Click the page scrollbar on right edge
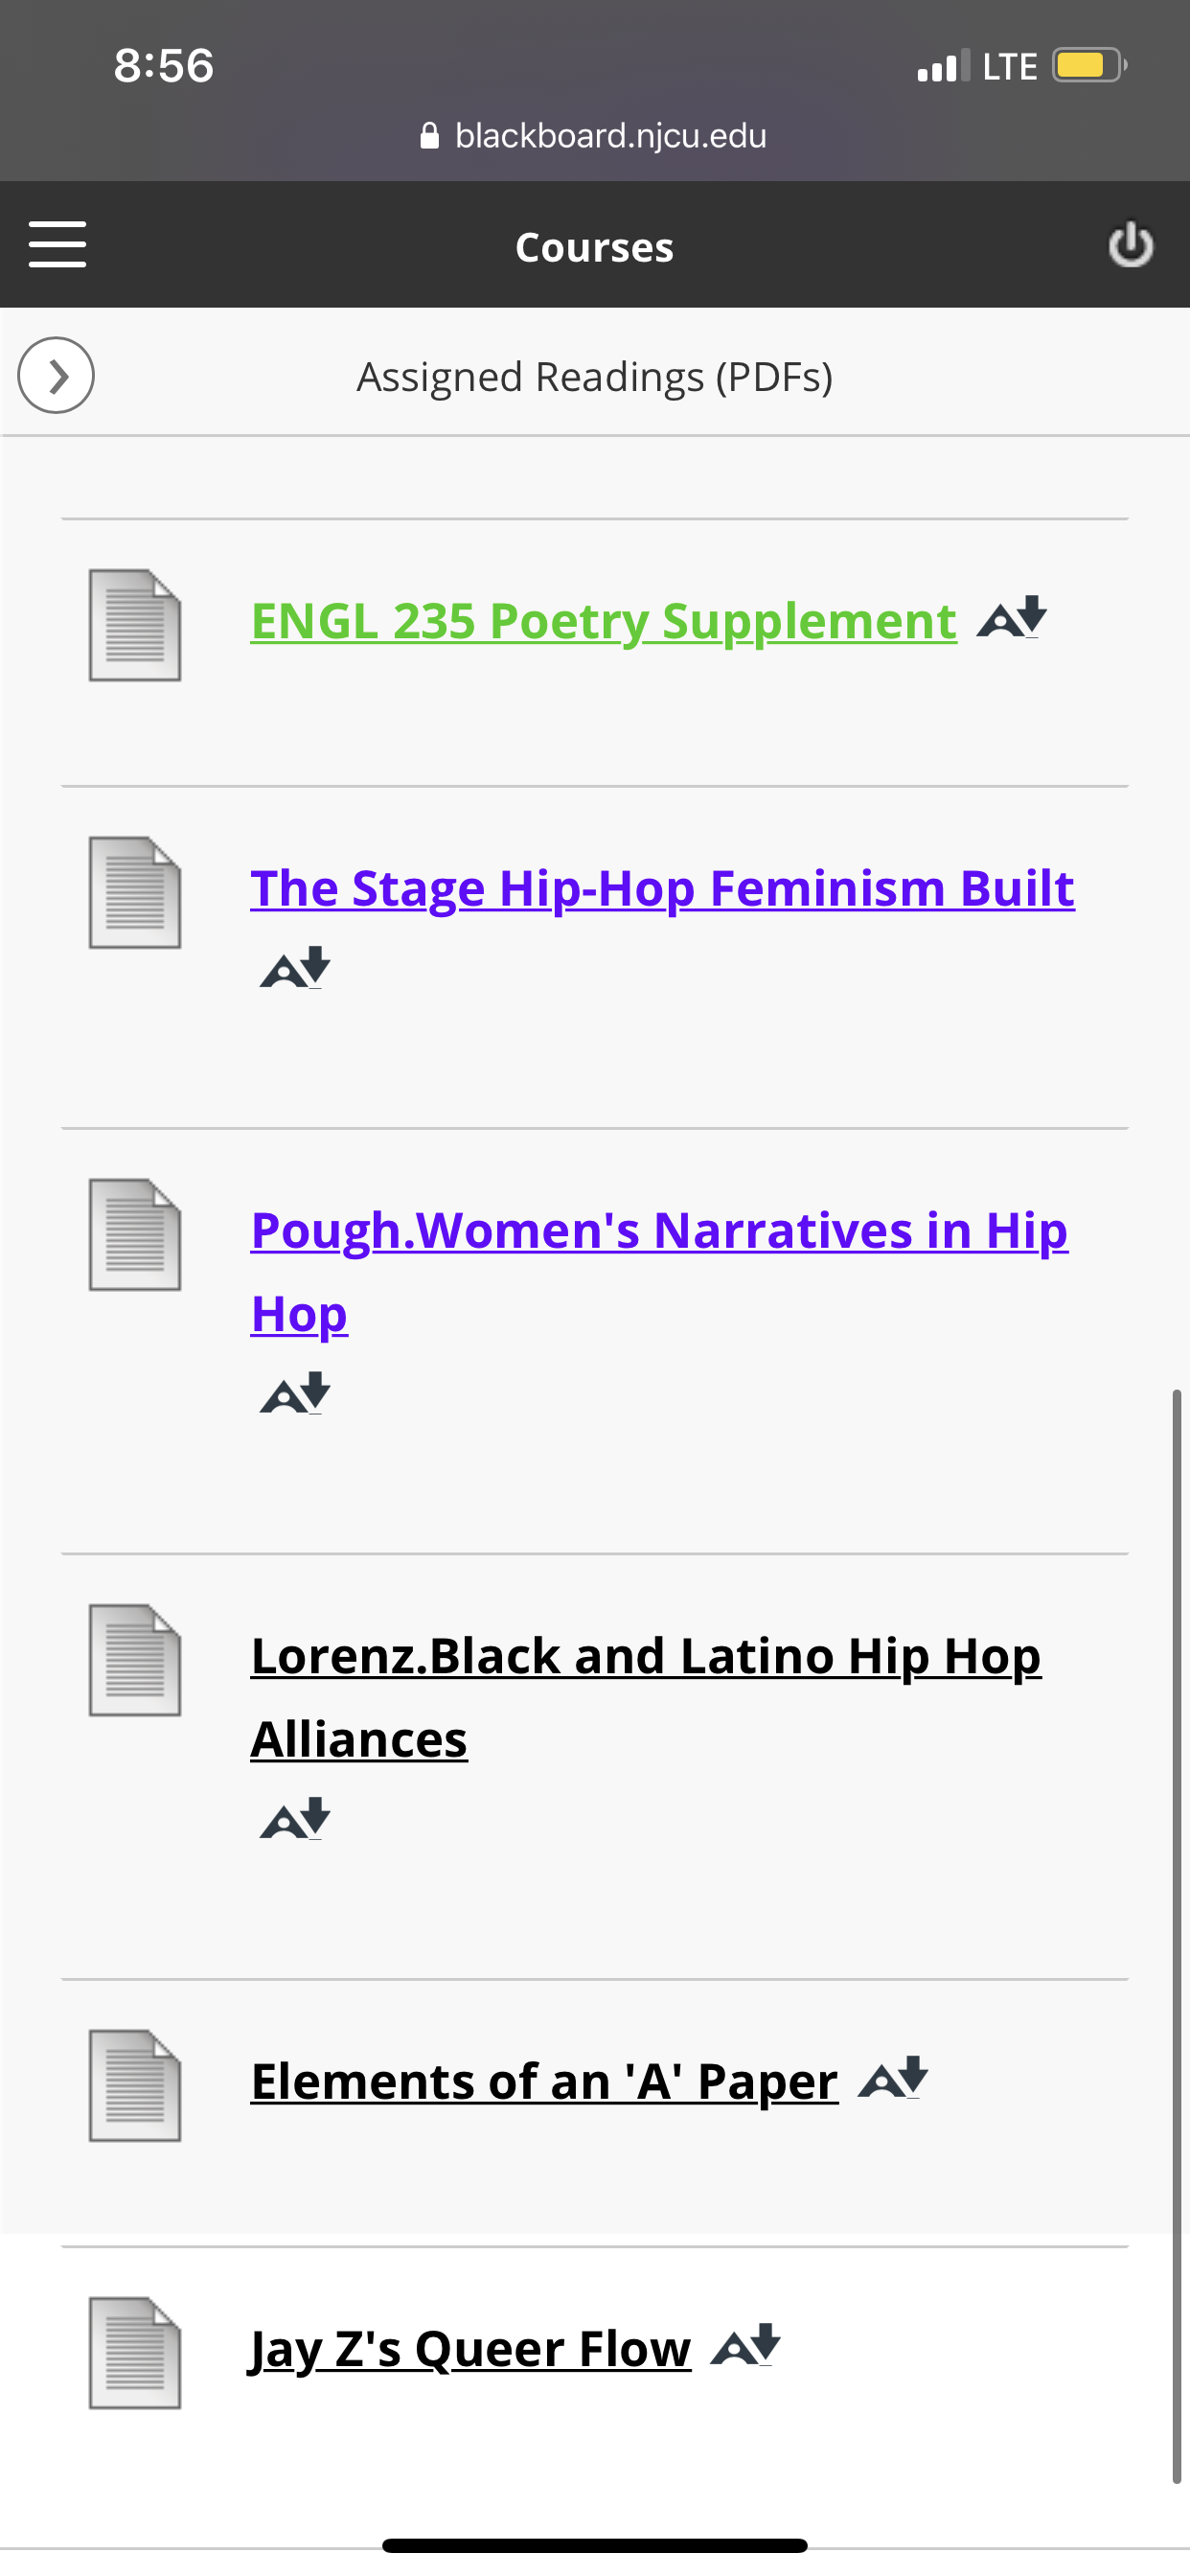This screenshot has height=2576, width=1190. (x=1177, y=1935)
